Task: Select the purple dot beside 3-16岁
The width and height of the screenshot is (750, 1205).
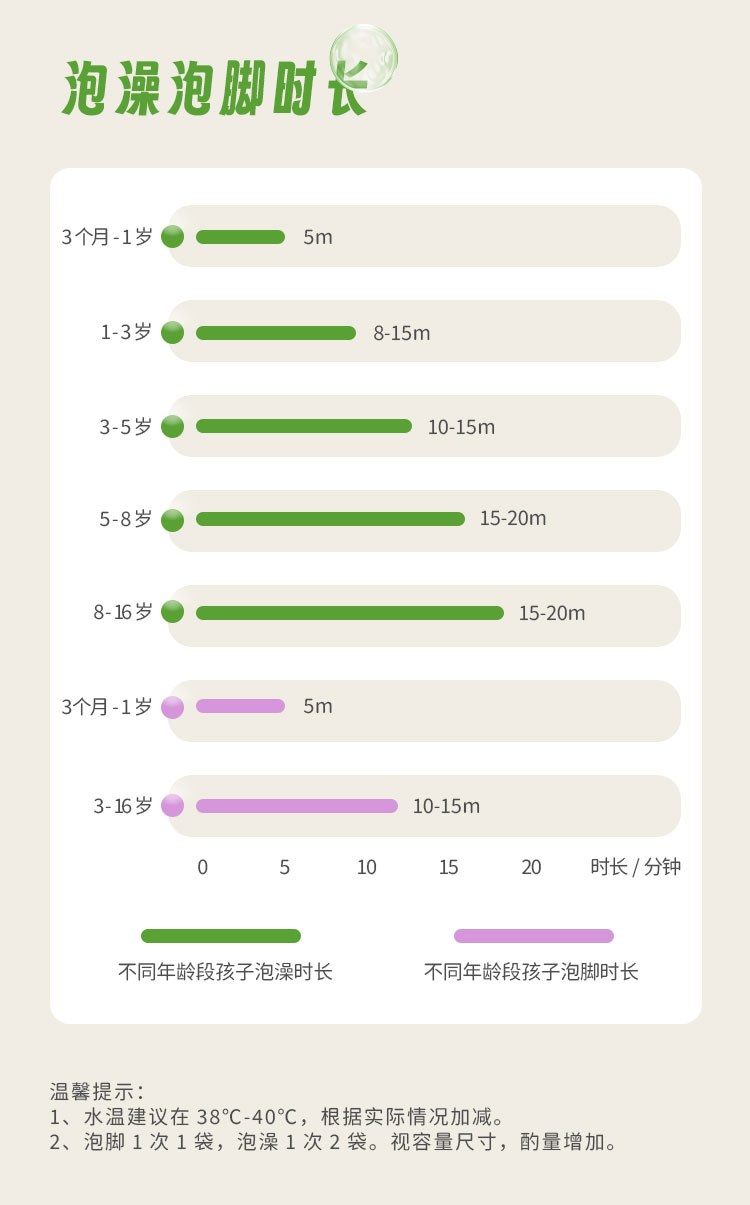Action: pyautogui.click(x=173, y=805)
